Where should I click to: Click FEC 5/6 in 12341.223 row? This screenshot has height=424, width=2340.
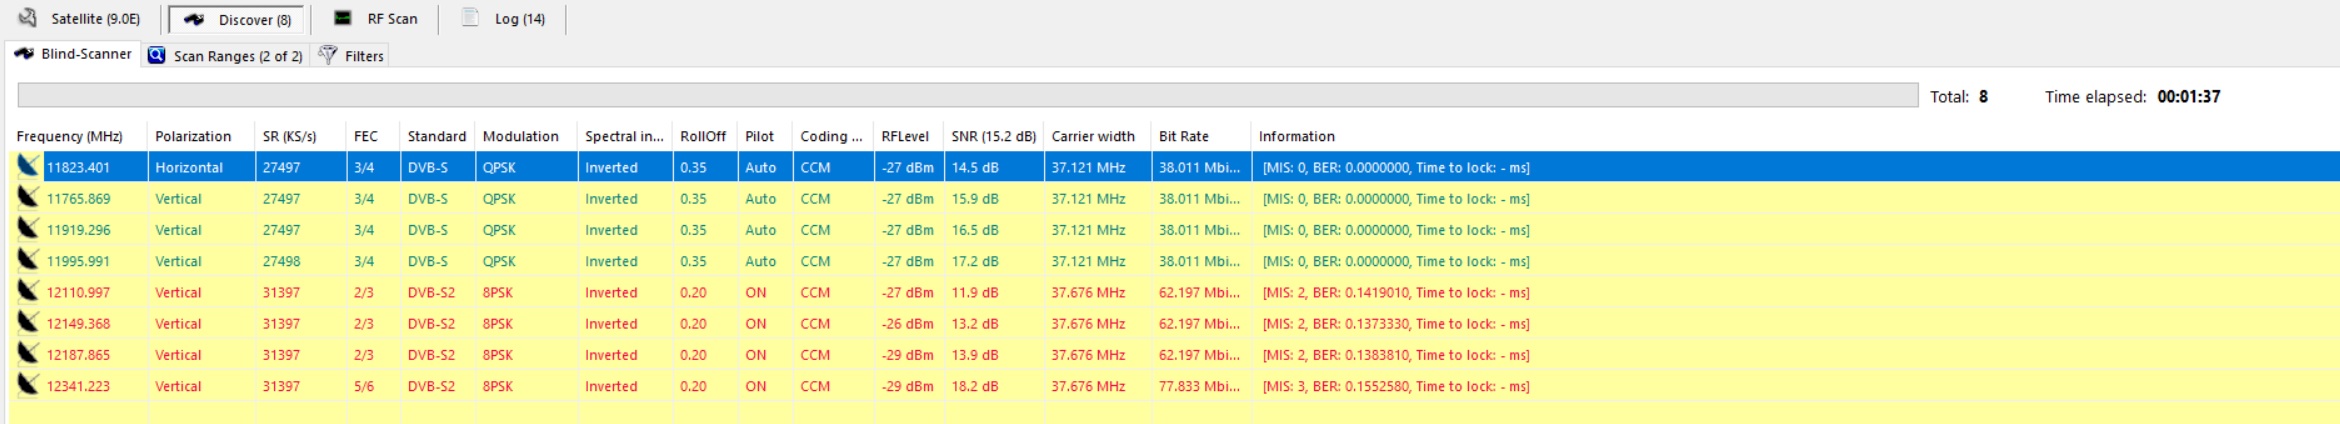tap(364, 386)
